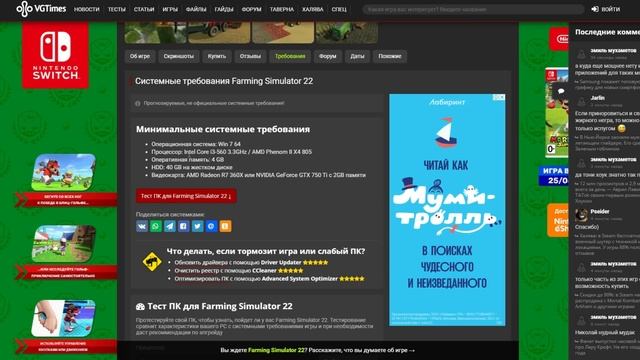Viewport: 640px width, 360px height.
Task: Click the gauge icon beside Тест ПК heading
Action: 140,307
